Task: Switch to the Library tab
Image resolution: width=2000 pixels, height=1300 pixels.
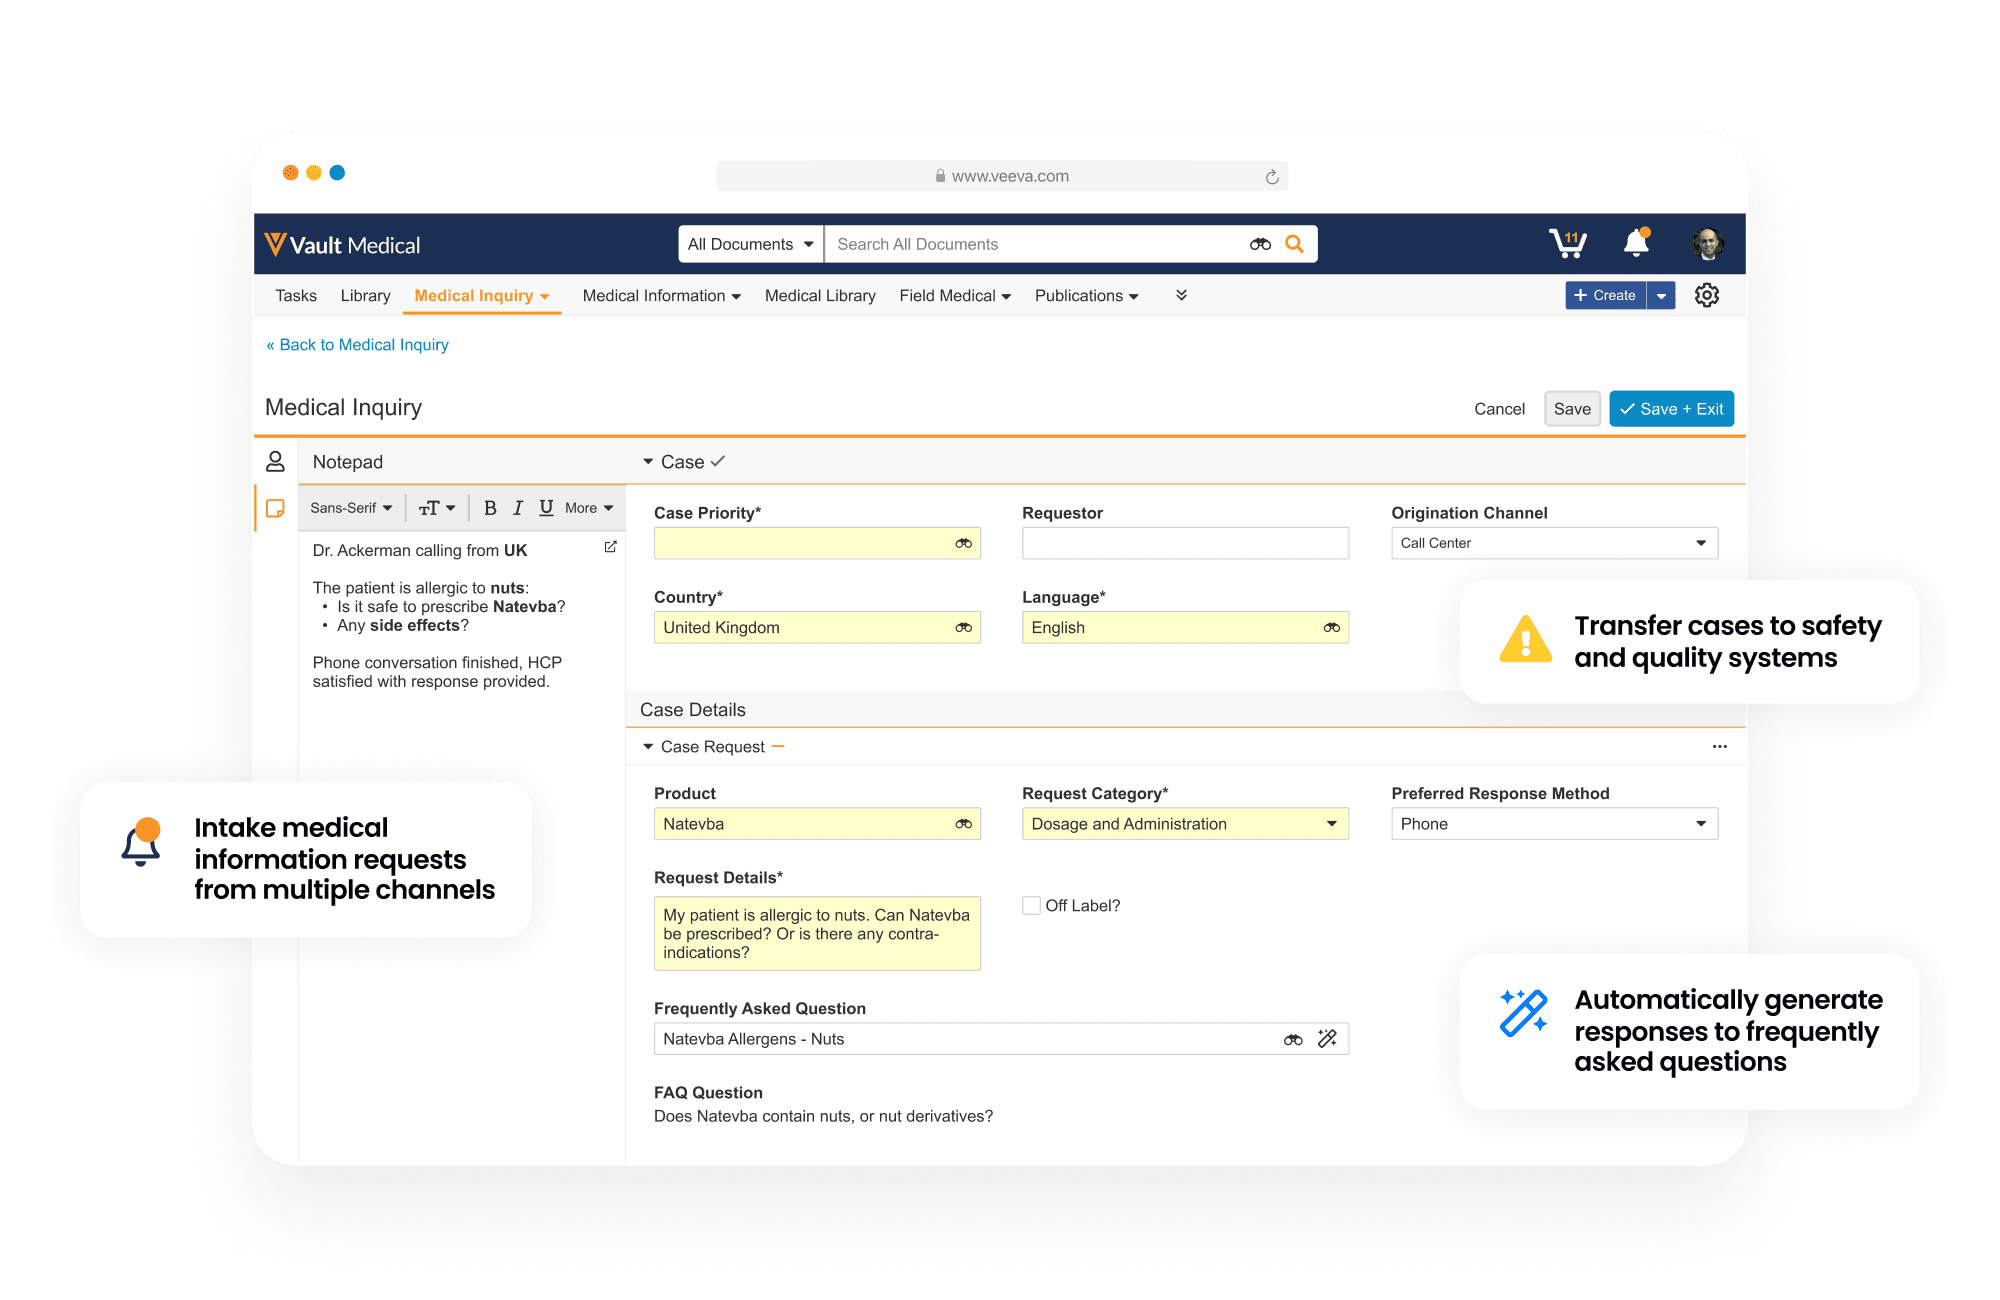Action: pyautogui.click(x=365, y=296)
